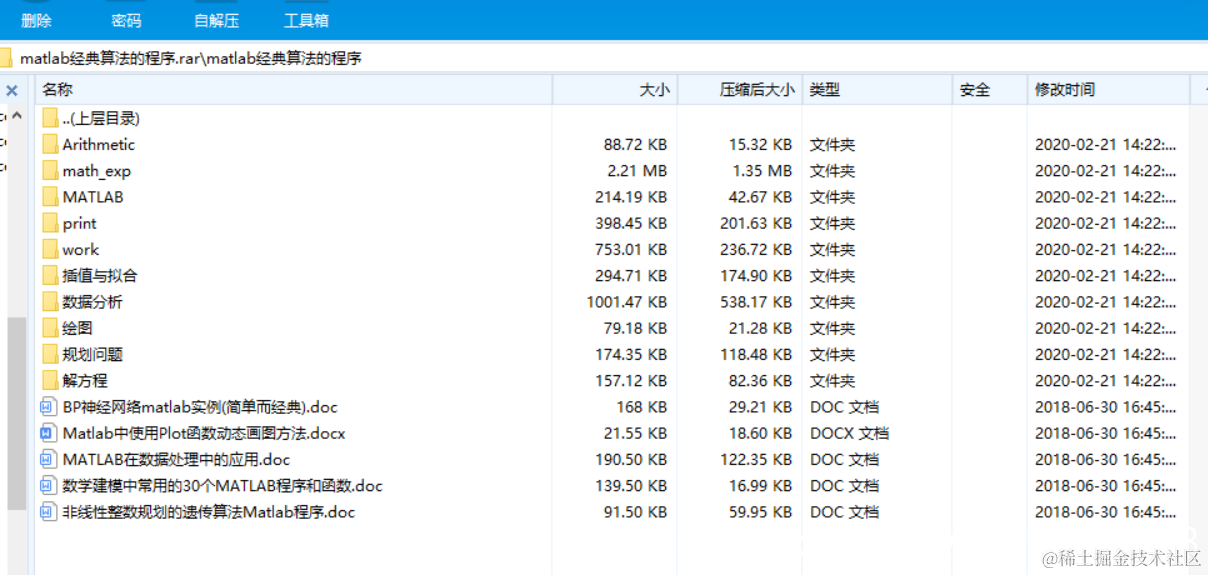Screen dimensions: 1208x575
Task: Click the MATLAB在数据处理中的应用 doc icon
Action: [47, 459]
